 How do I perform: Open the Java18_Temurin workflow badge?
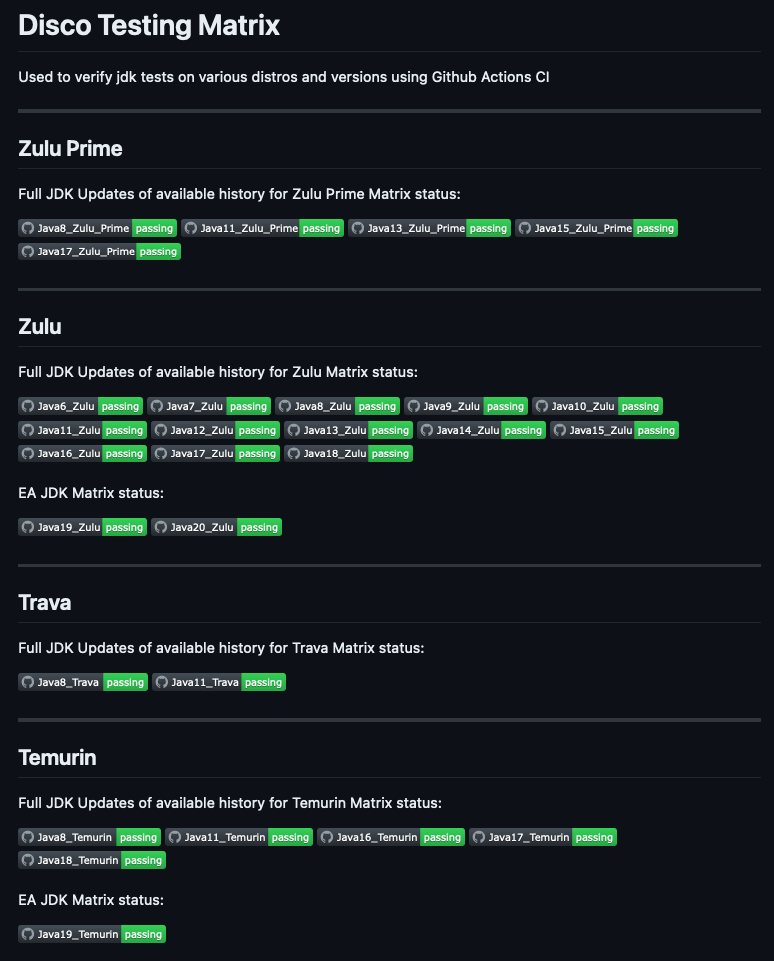click(92, 860)
